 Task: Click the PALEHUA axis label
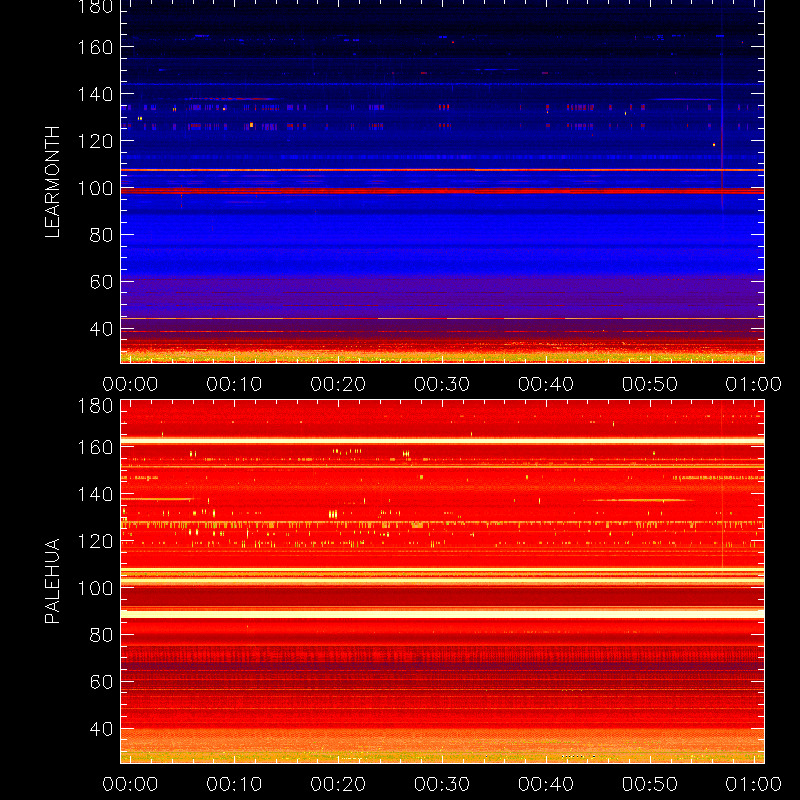52,581
